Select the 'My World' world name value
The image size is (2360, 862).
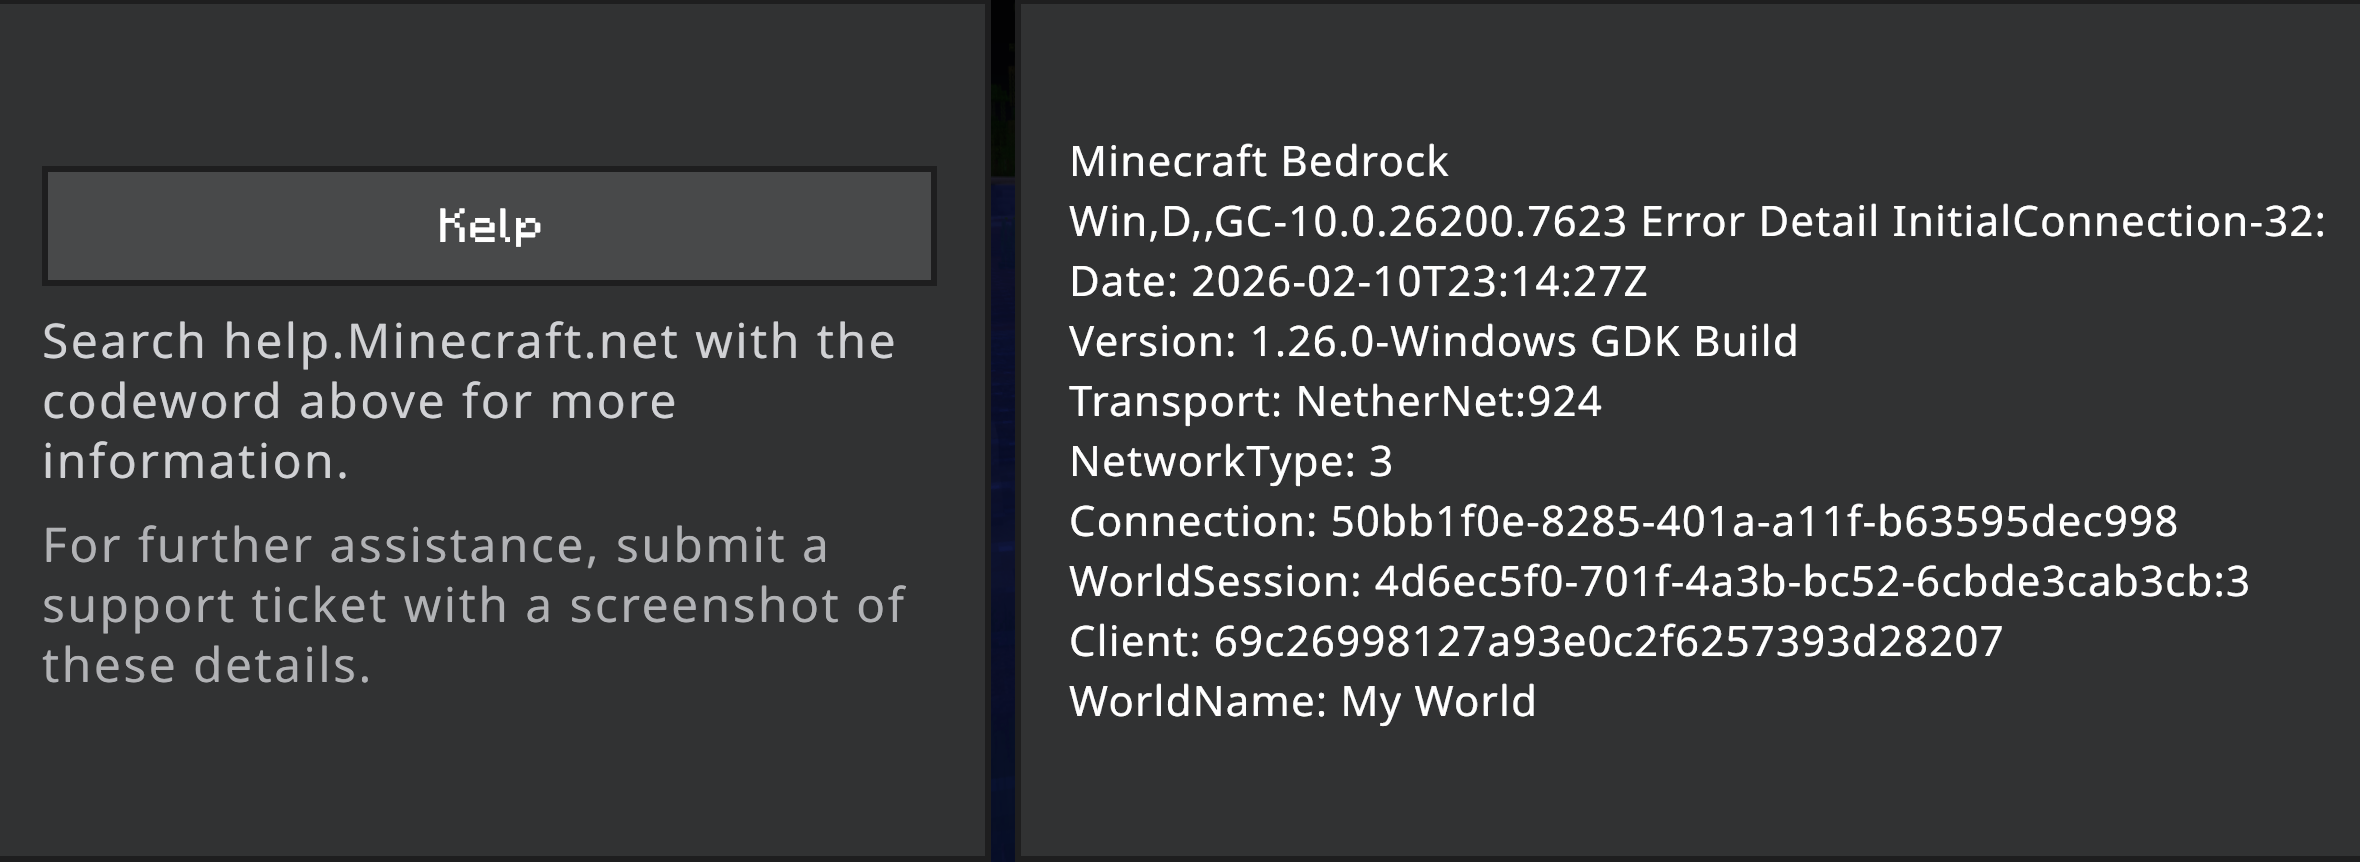(1437, 702)
